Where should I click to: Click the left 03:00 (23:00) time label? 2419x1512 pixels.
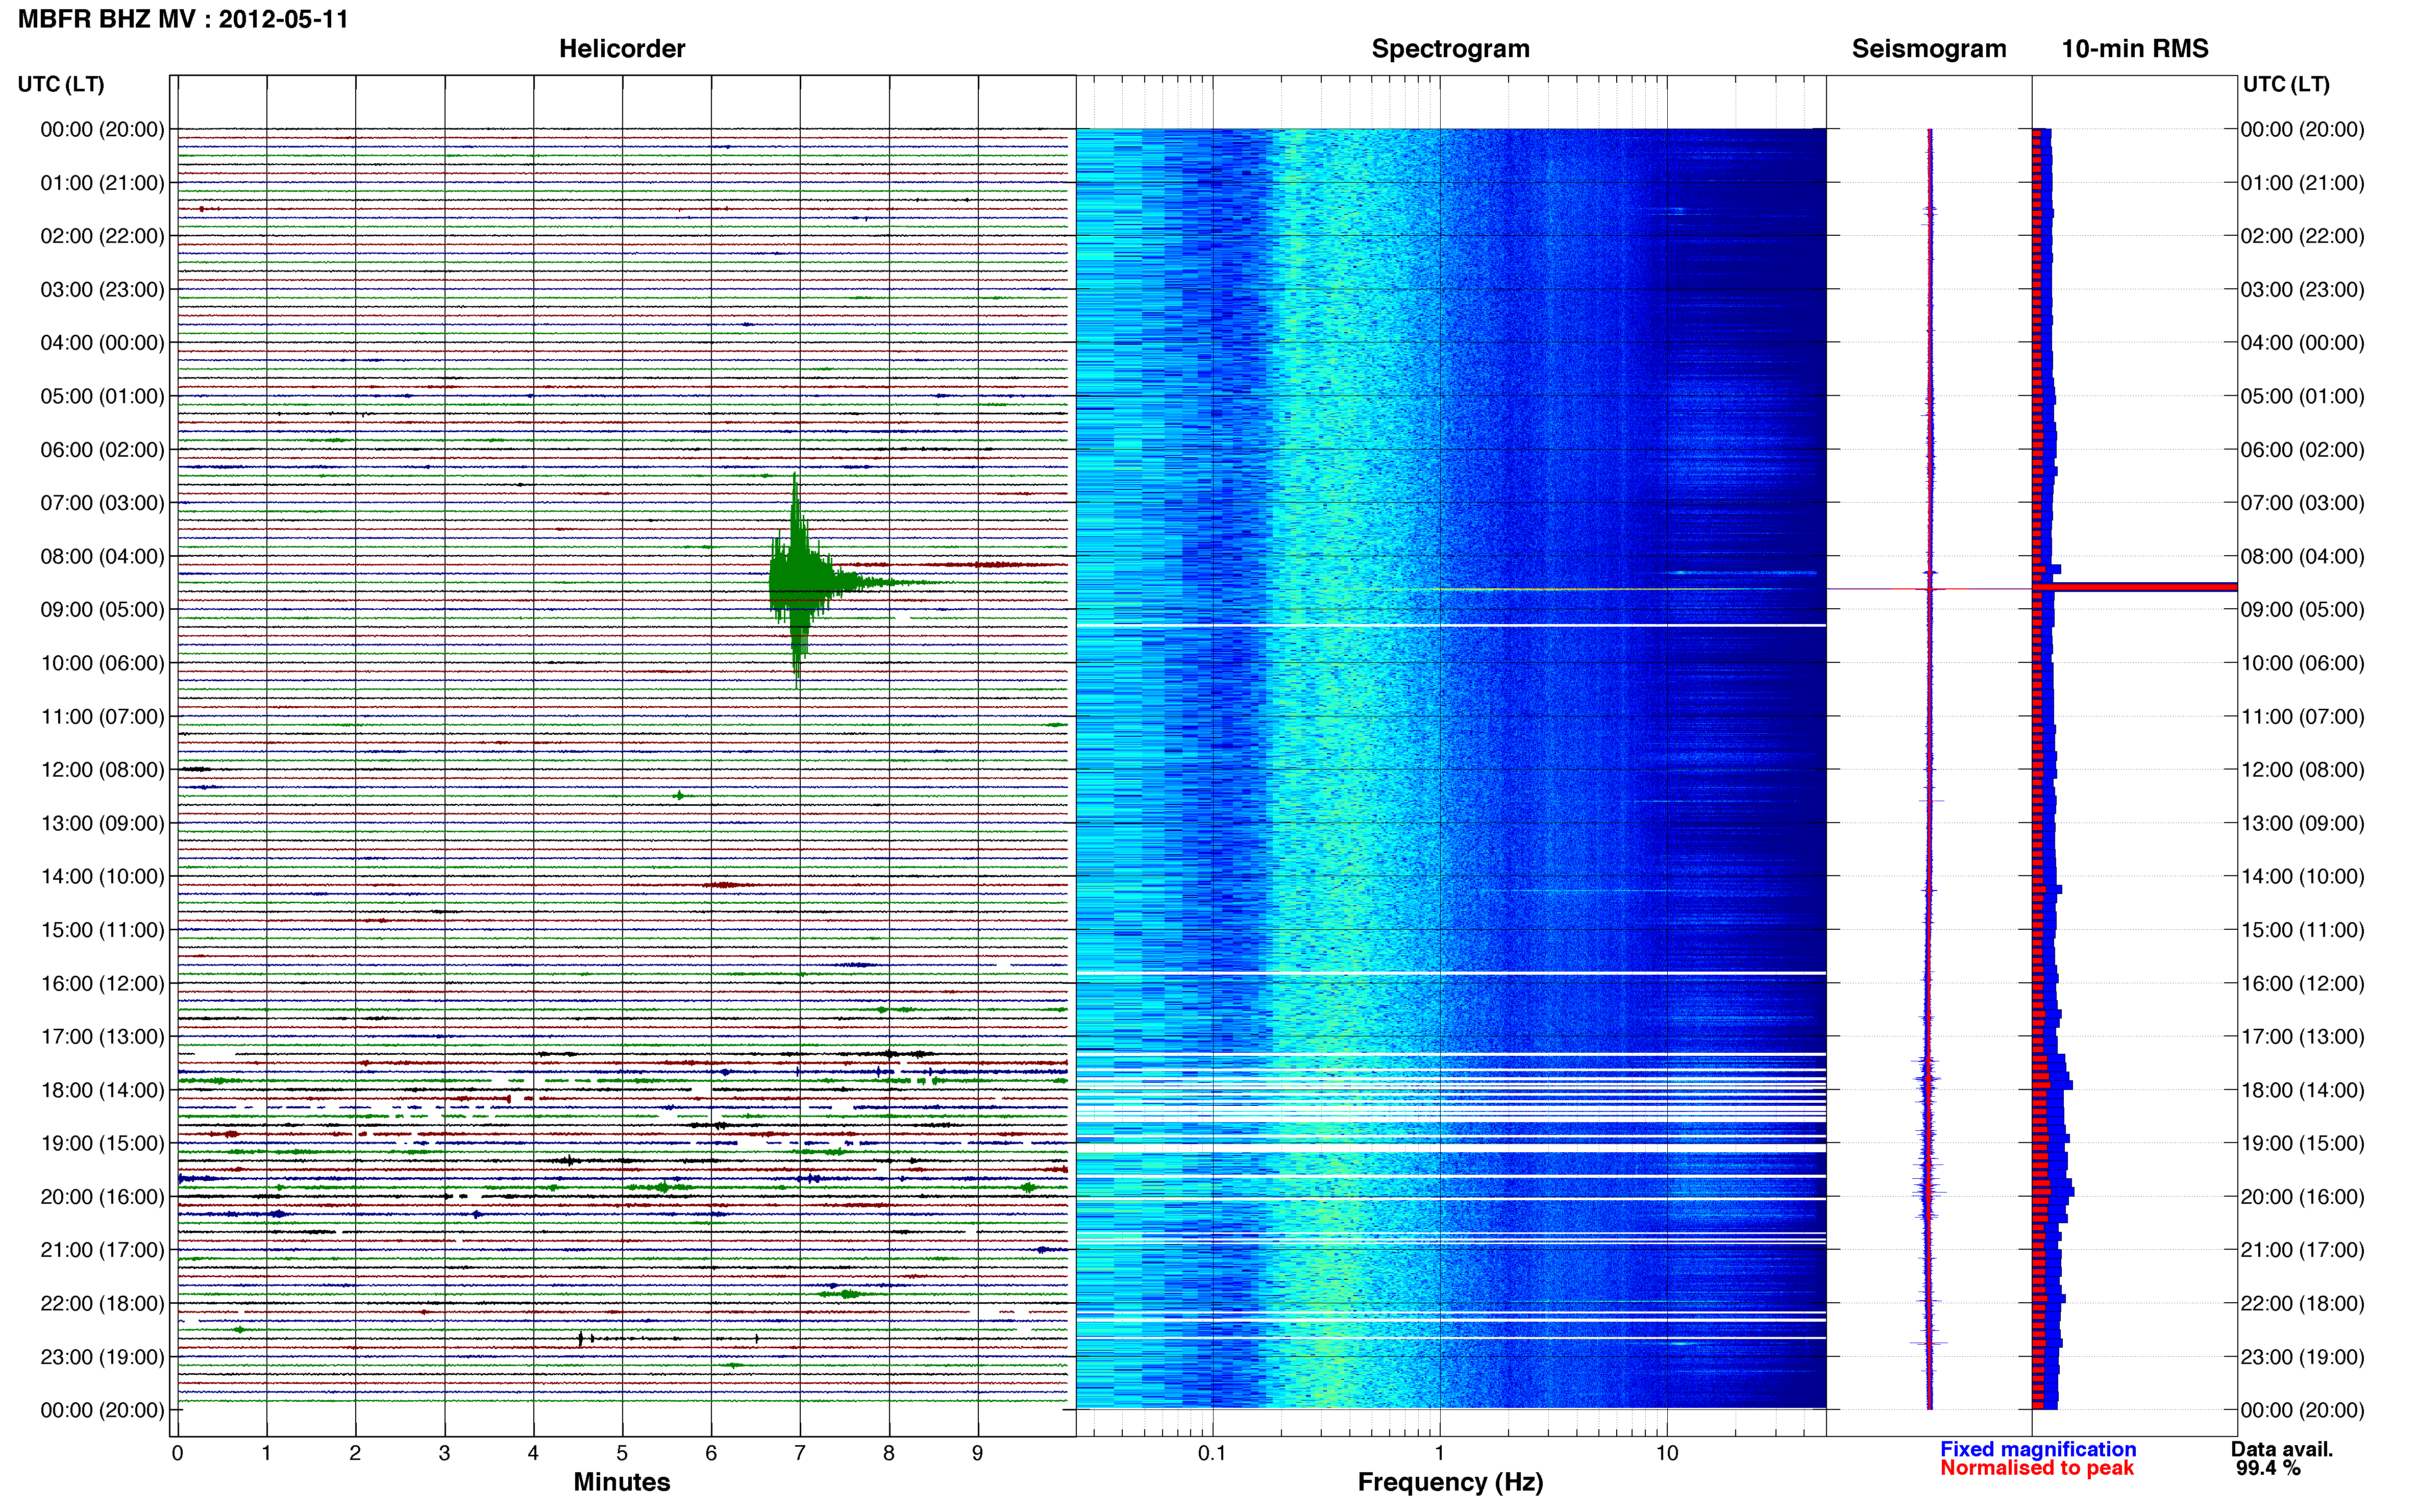point(102,290)
